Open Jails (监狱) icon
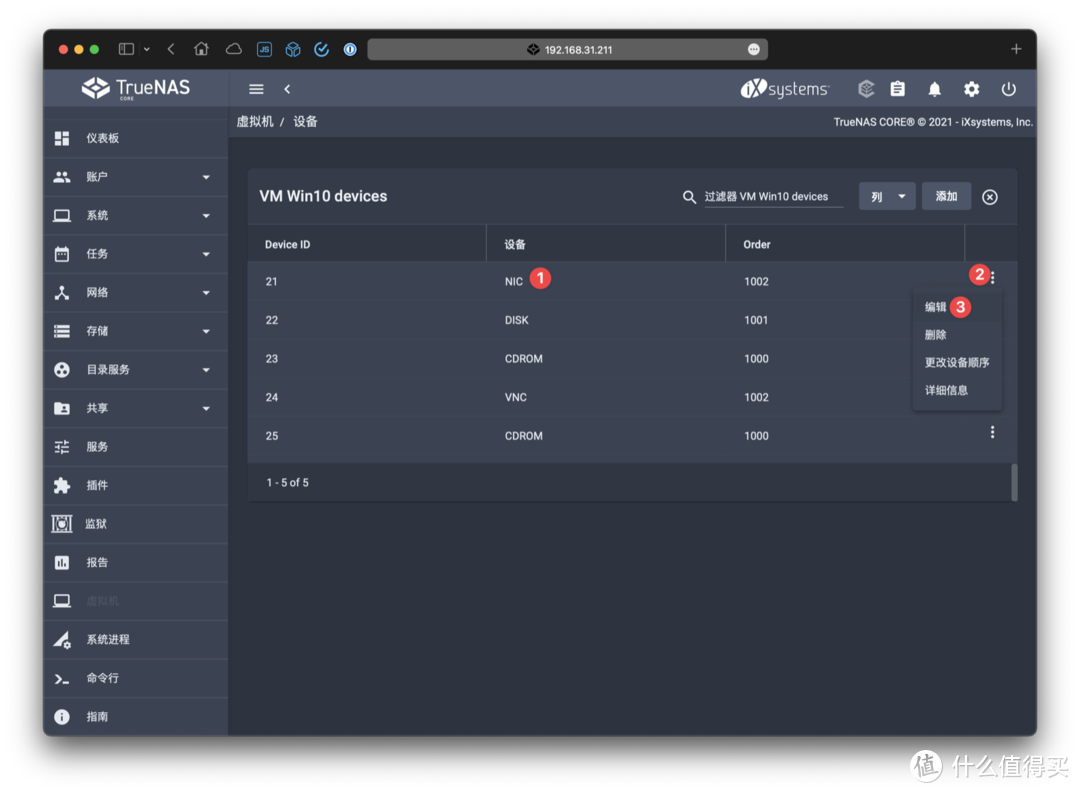Image resolution: width=1080 pixels, height=793 pixels. [62, 524]
